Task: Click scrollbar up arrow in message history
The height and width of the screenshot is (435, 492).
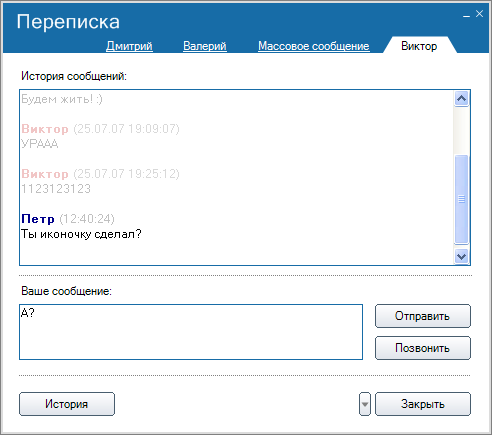Action: [461, 99]
